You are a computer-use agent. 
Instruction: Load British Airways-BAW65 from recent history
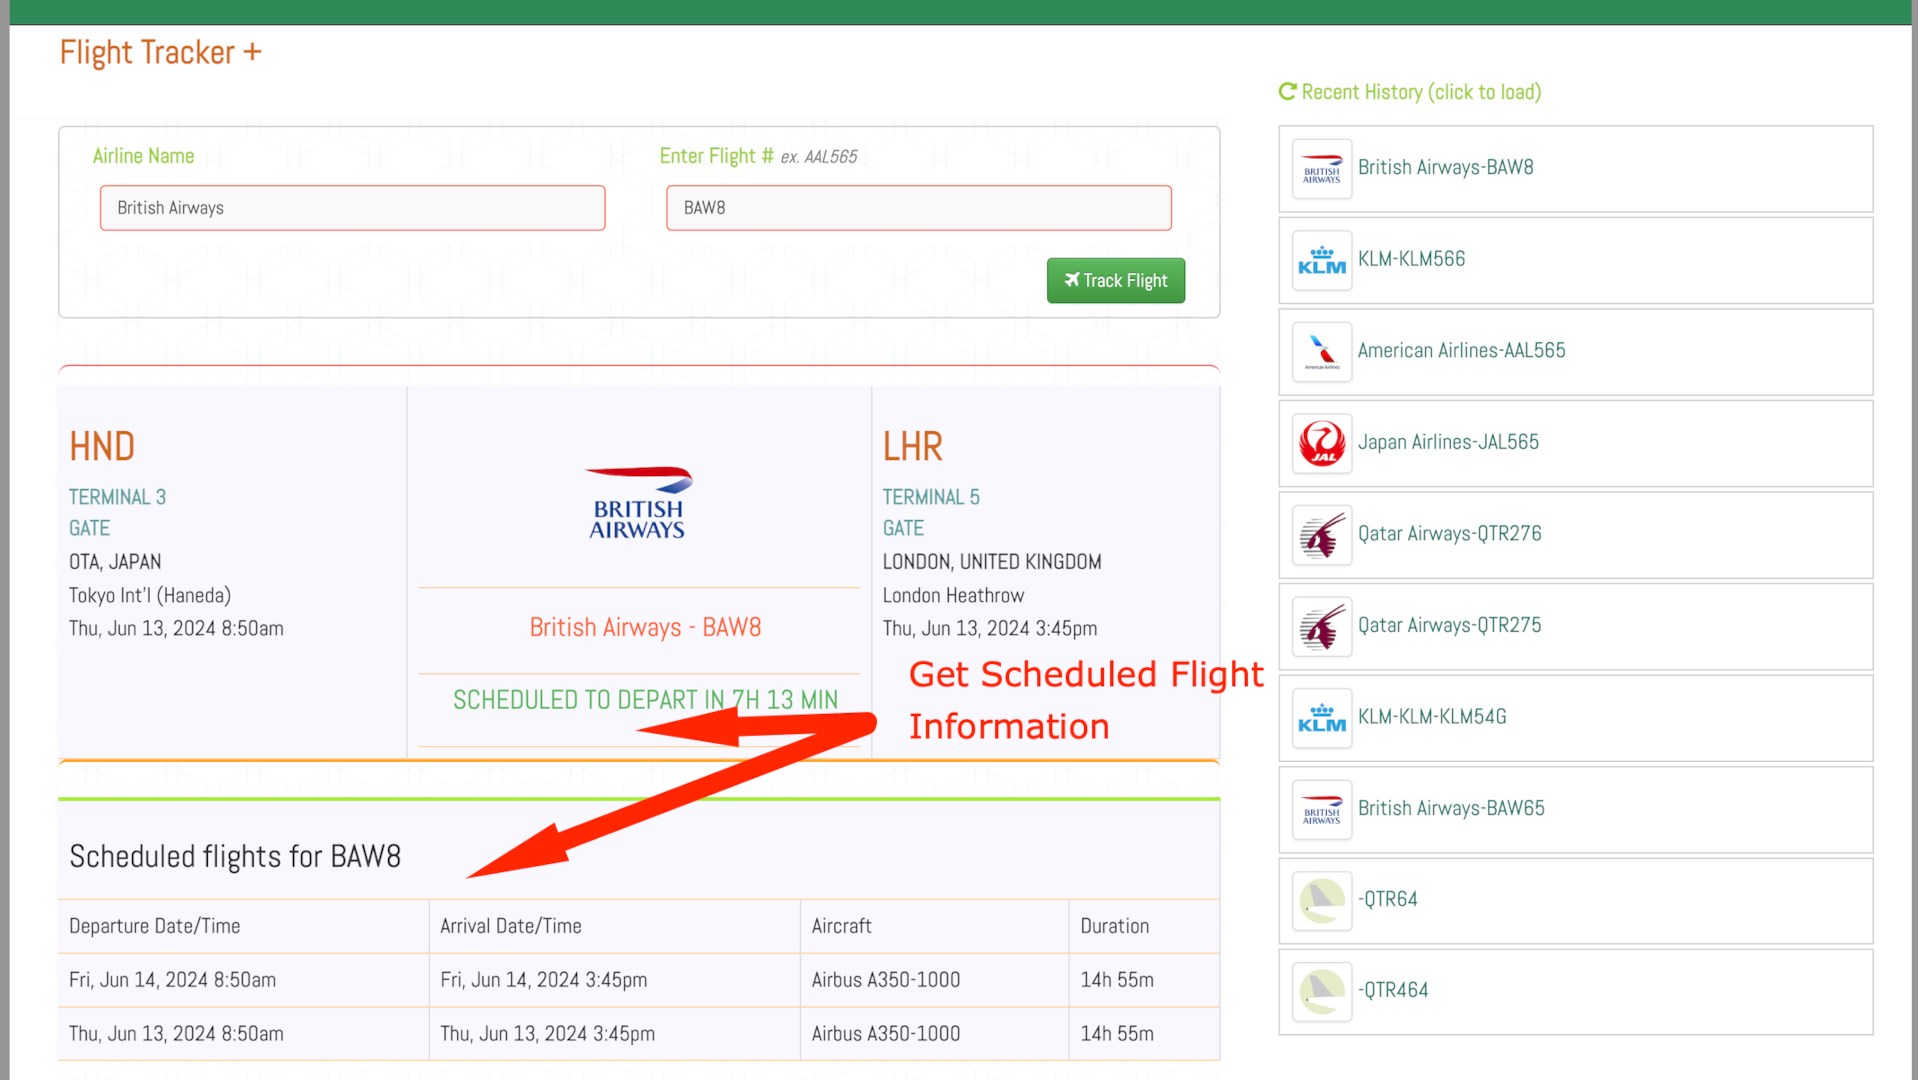[1576, 810]
